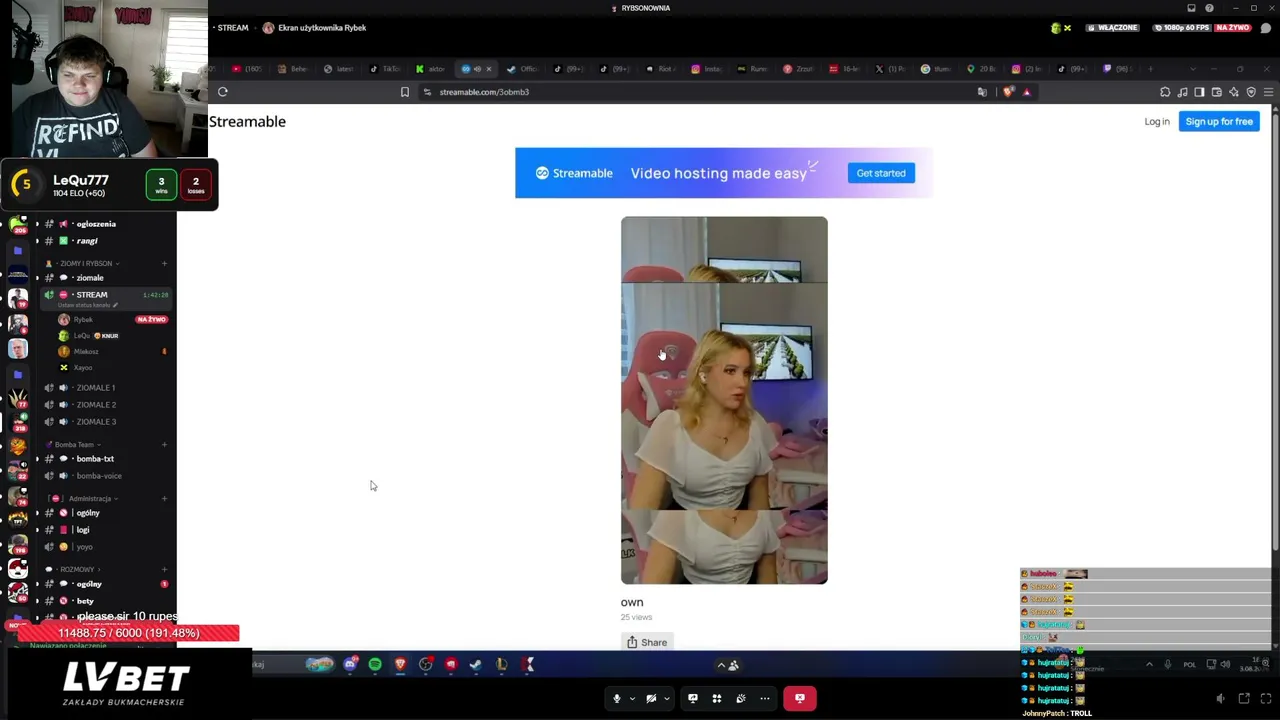Collapse the Bomba Team category
The height and width of the screenshot is (720, 1280).
click(75, 444)
